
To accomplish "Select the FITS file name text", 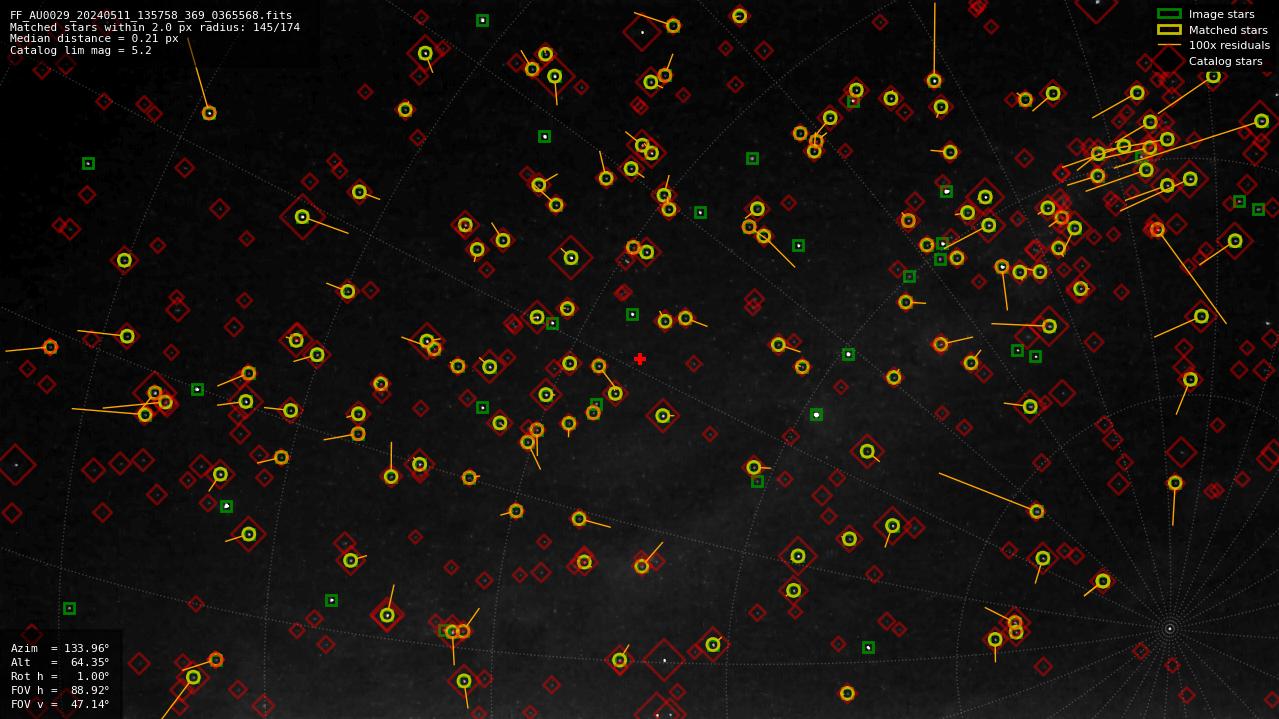I will (151, 16).
